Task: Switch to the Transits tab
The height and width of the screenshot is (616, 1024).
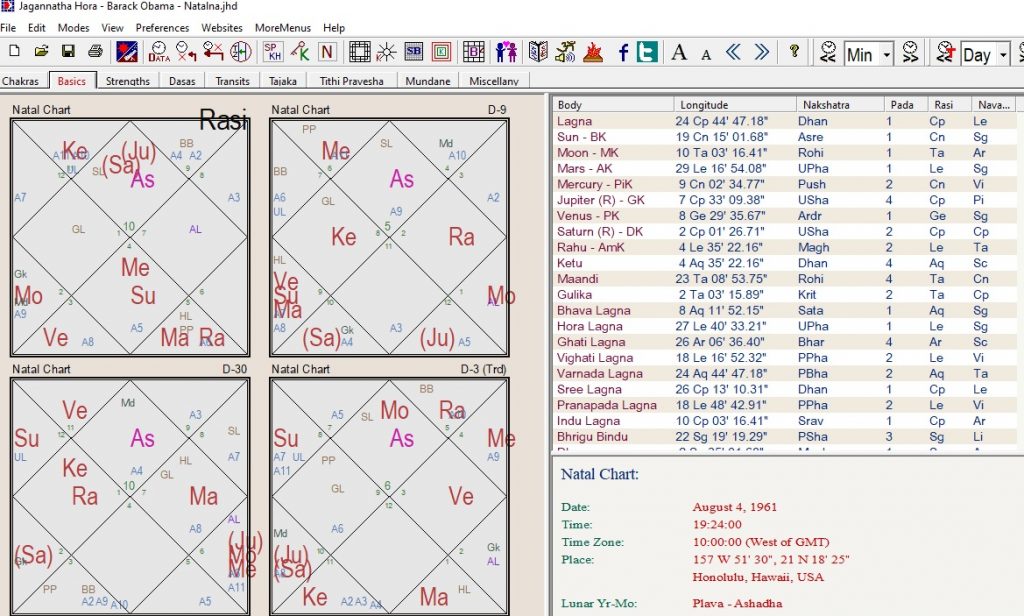Action: (x=232, y=81)
